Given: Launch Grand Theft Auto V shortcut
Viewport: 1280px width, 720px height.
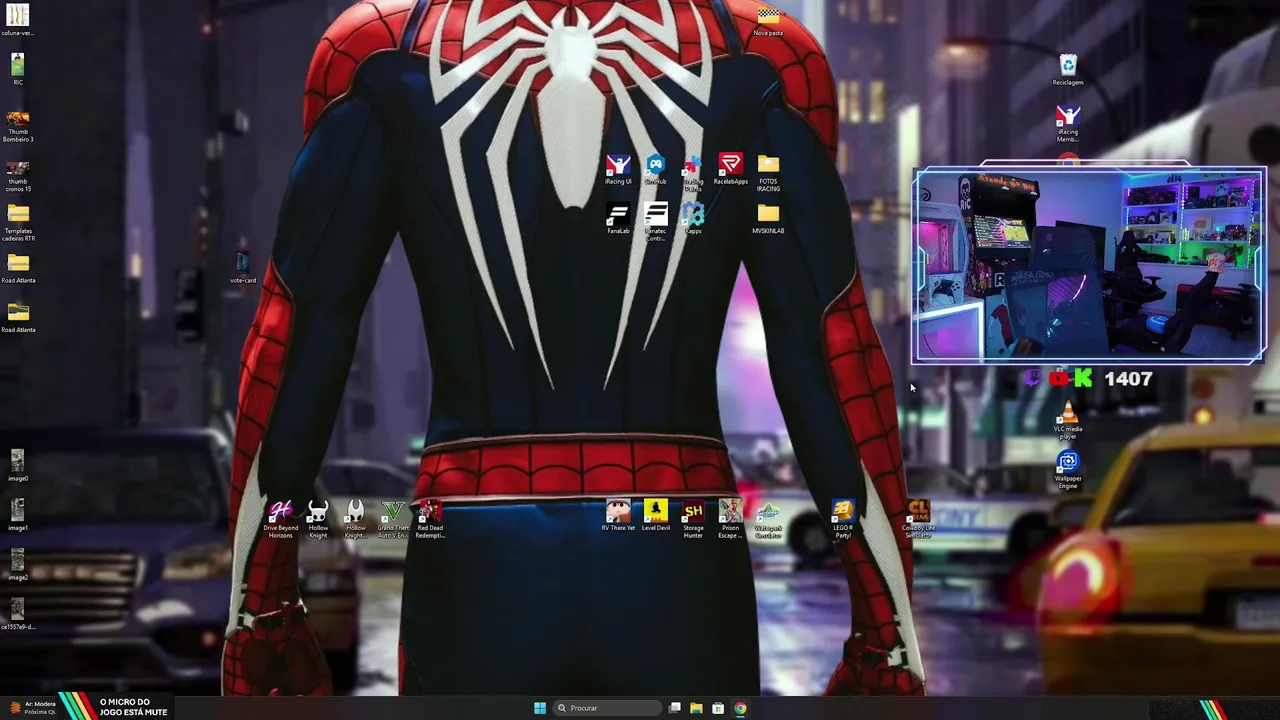Looking at the screenshot, I should [x=393, y=520].
